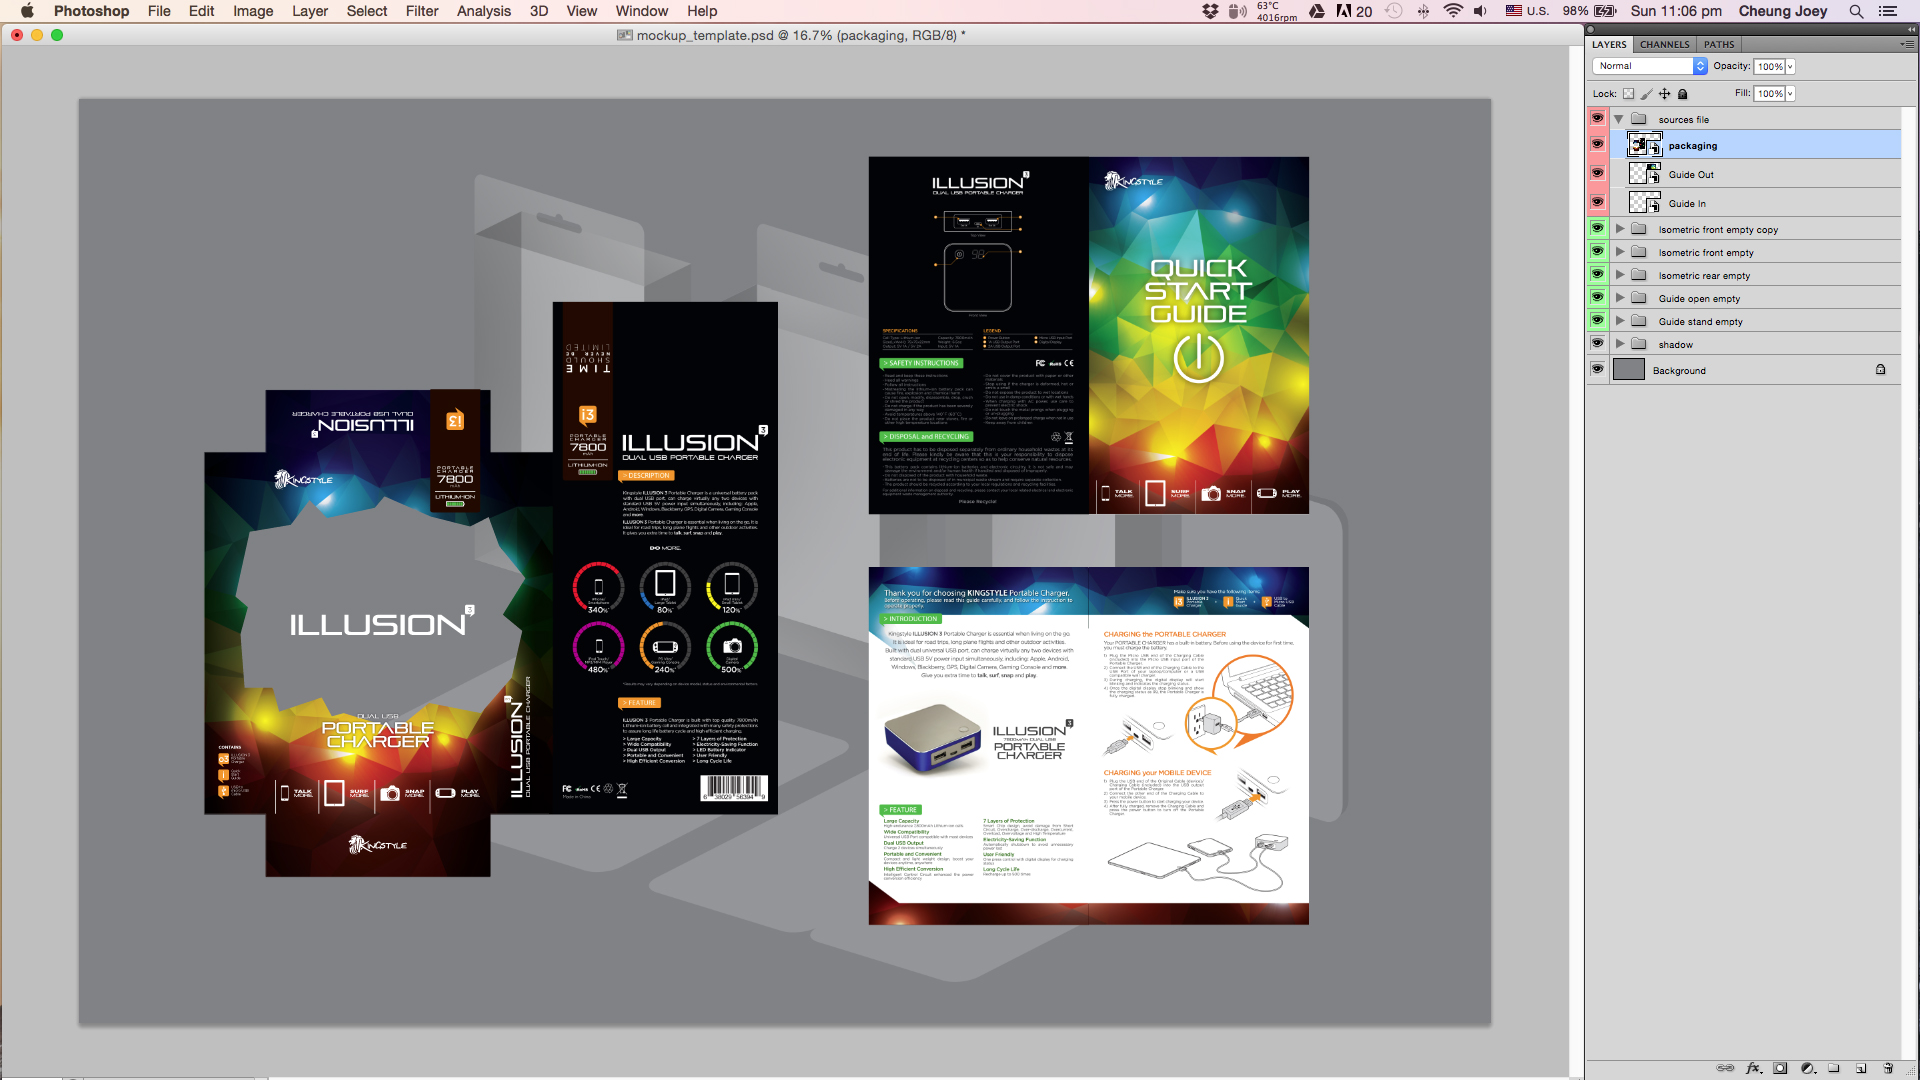1920x1080 pixels.
Task: Hide the Guide stand empty group
Action: pos(1597,320)
